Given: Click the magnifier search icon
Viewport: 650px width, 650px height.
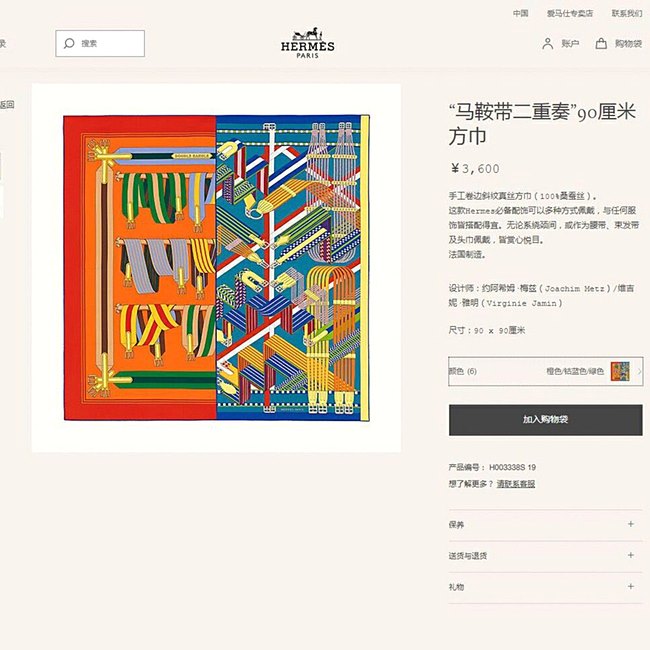Looking at the screenshot, I should pyautogui.click(x=69, y=43).
